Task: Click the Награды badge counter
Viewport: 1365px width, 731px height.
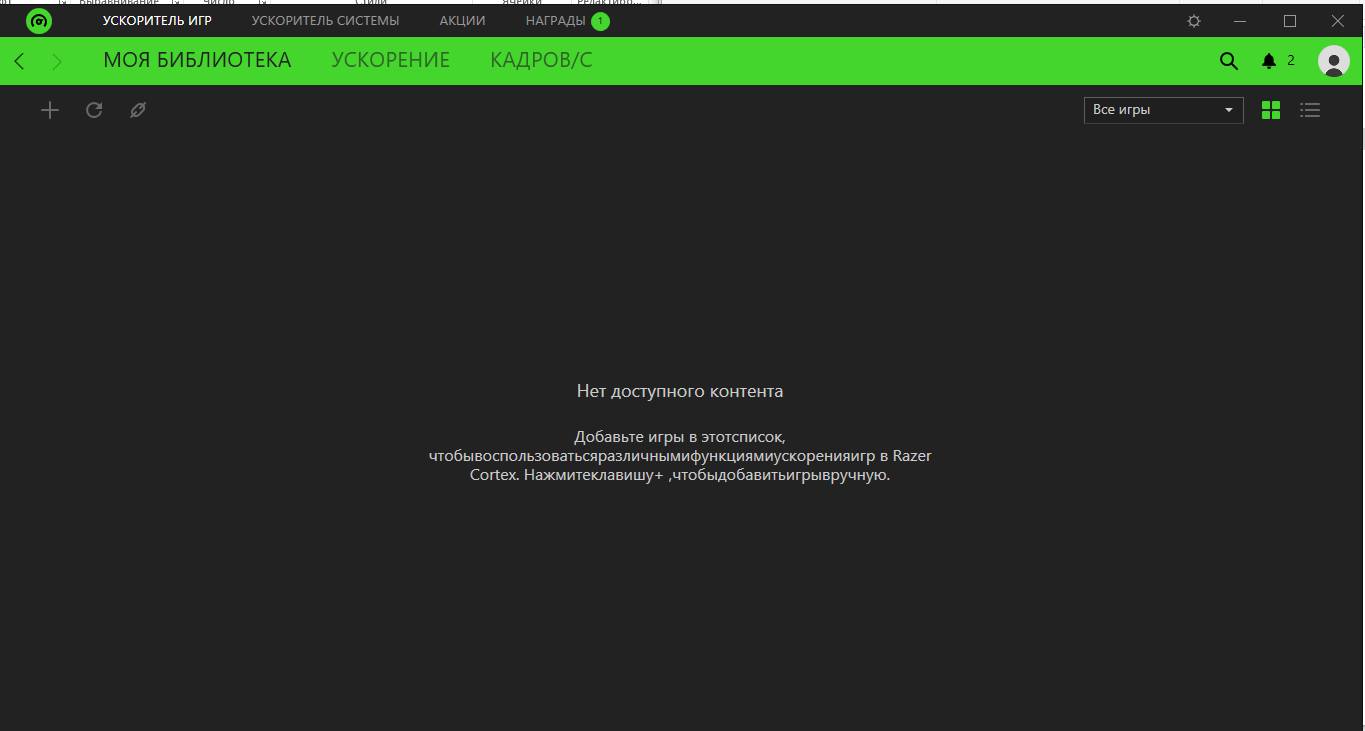Action: click(x=600, y=21)
